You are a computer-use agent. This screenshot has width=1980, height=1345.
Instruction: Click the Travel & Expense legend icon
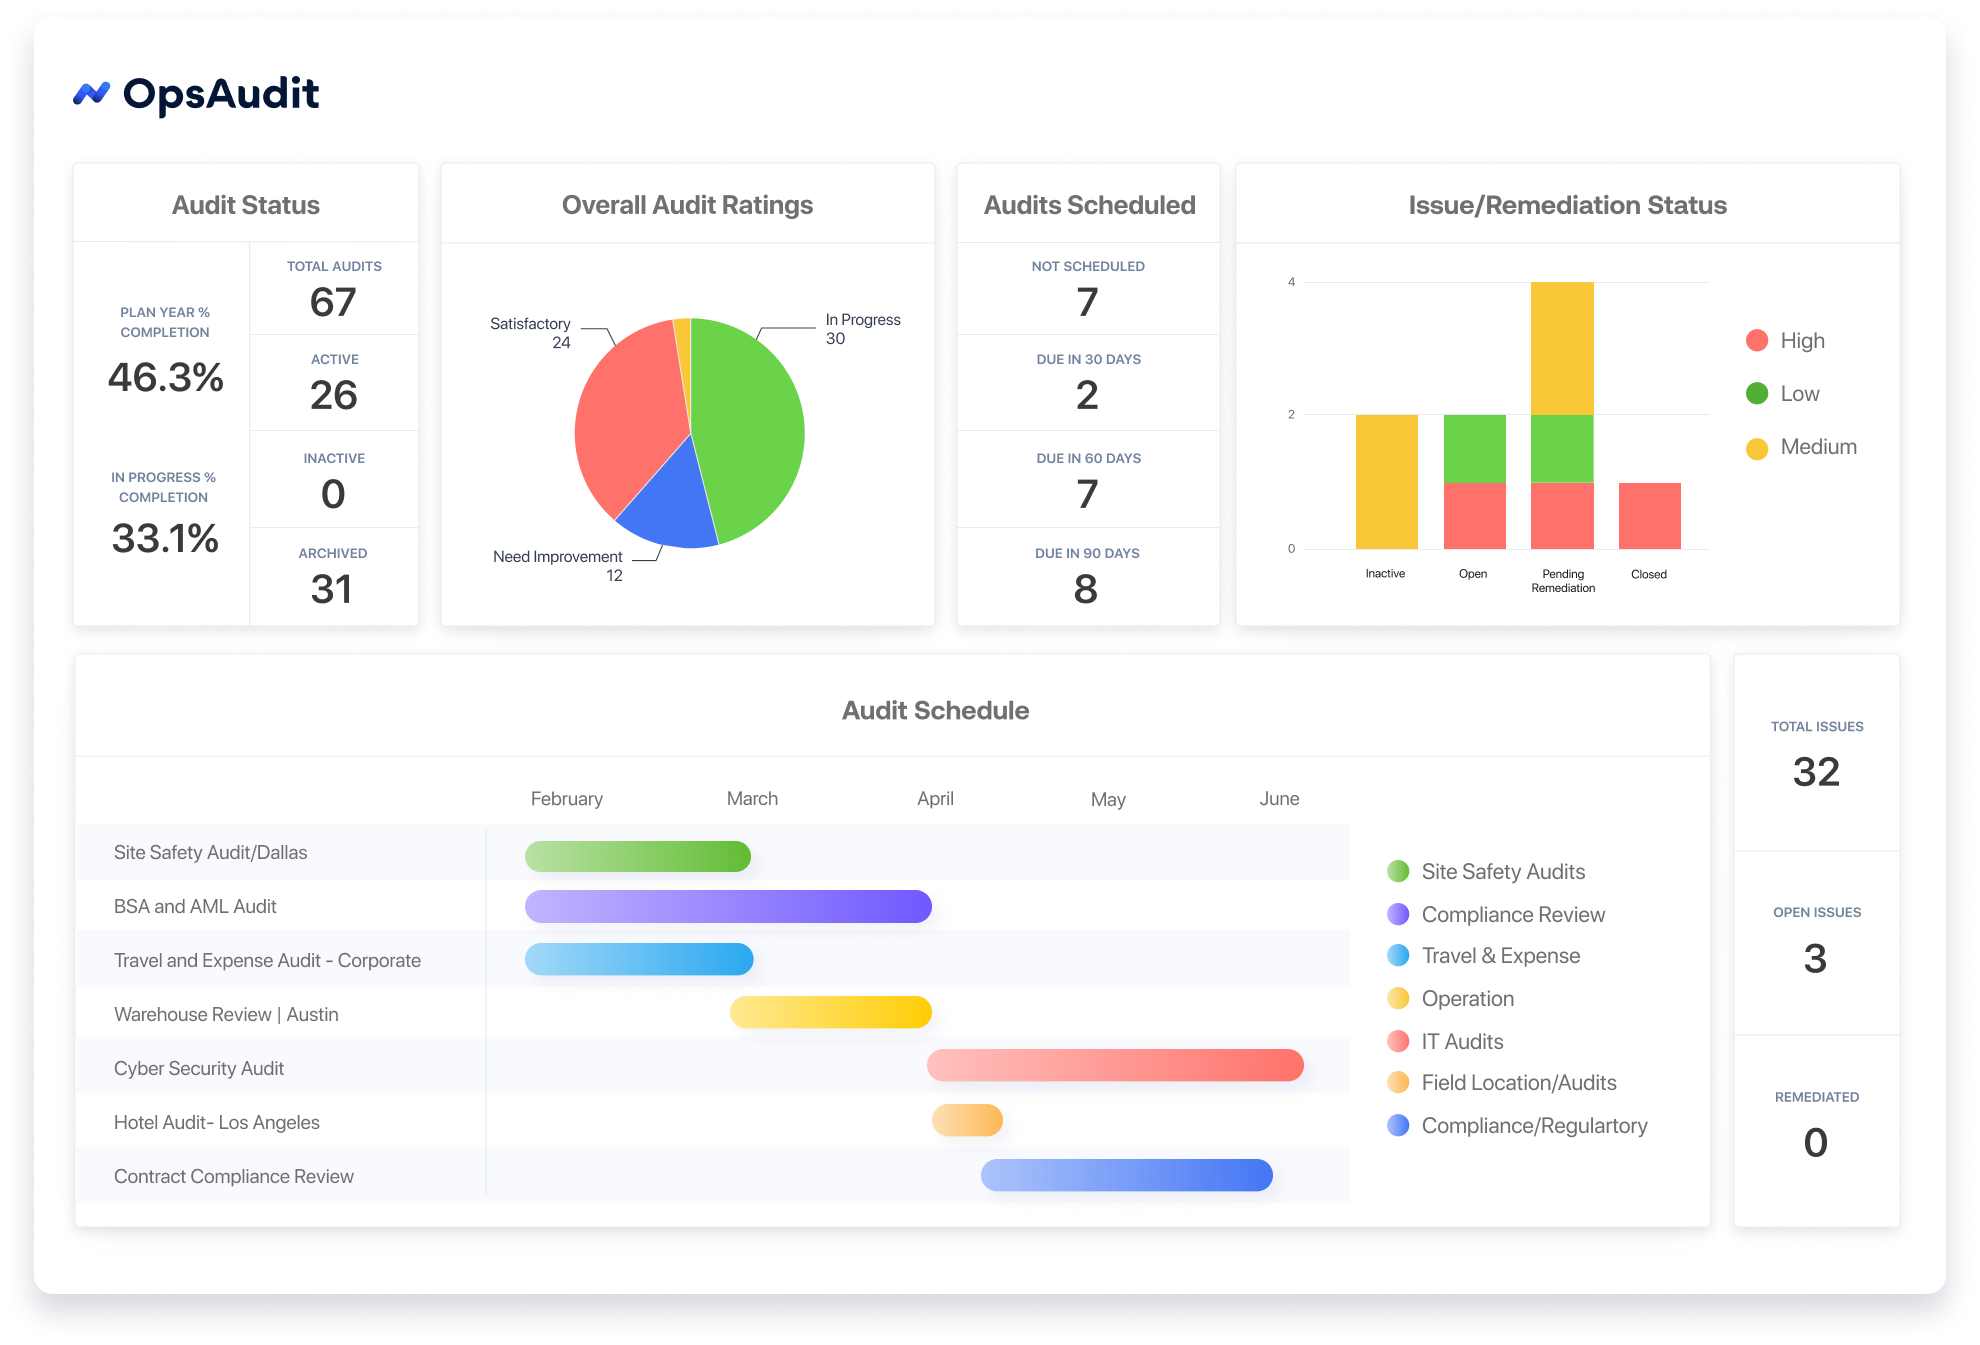pos(1399,956)
